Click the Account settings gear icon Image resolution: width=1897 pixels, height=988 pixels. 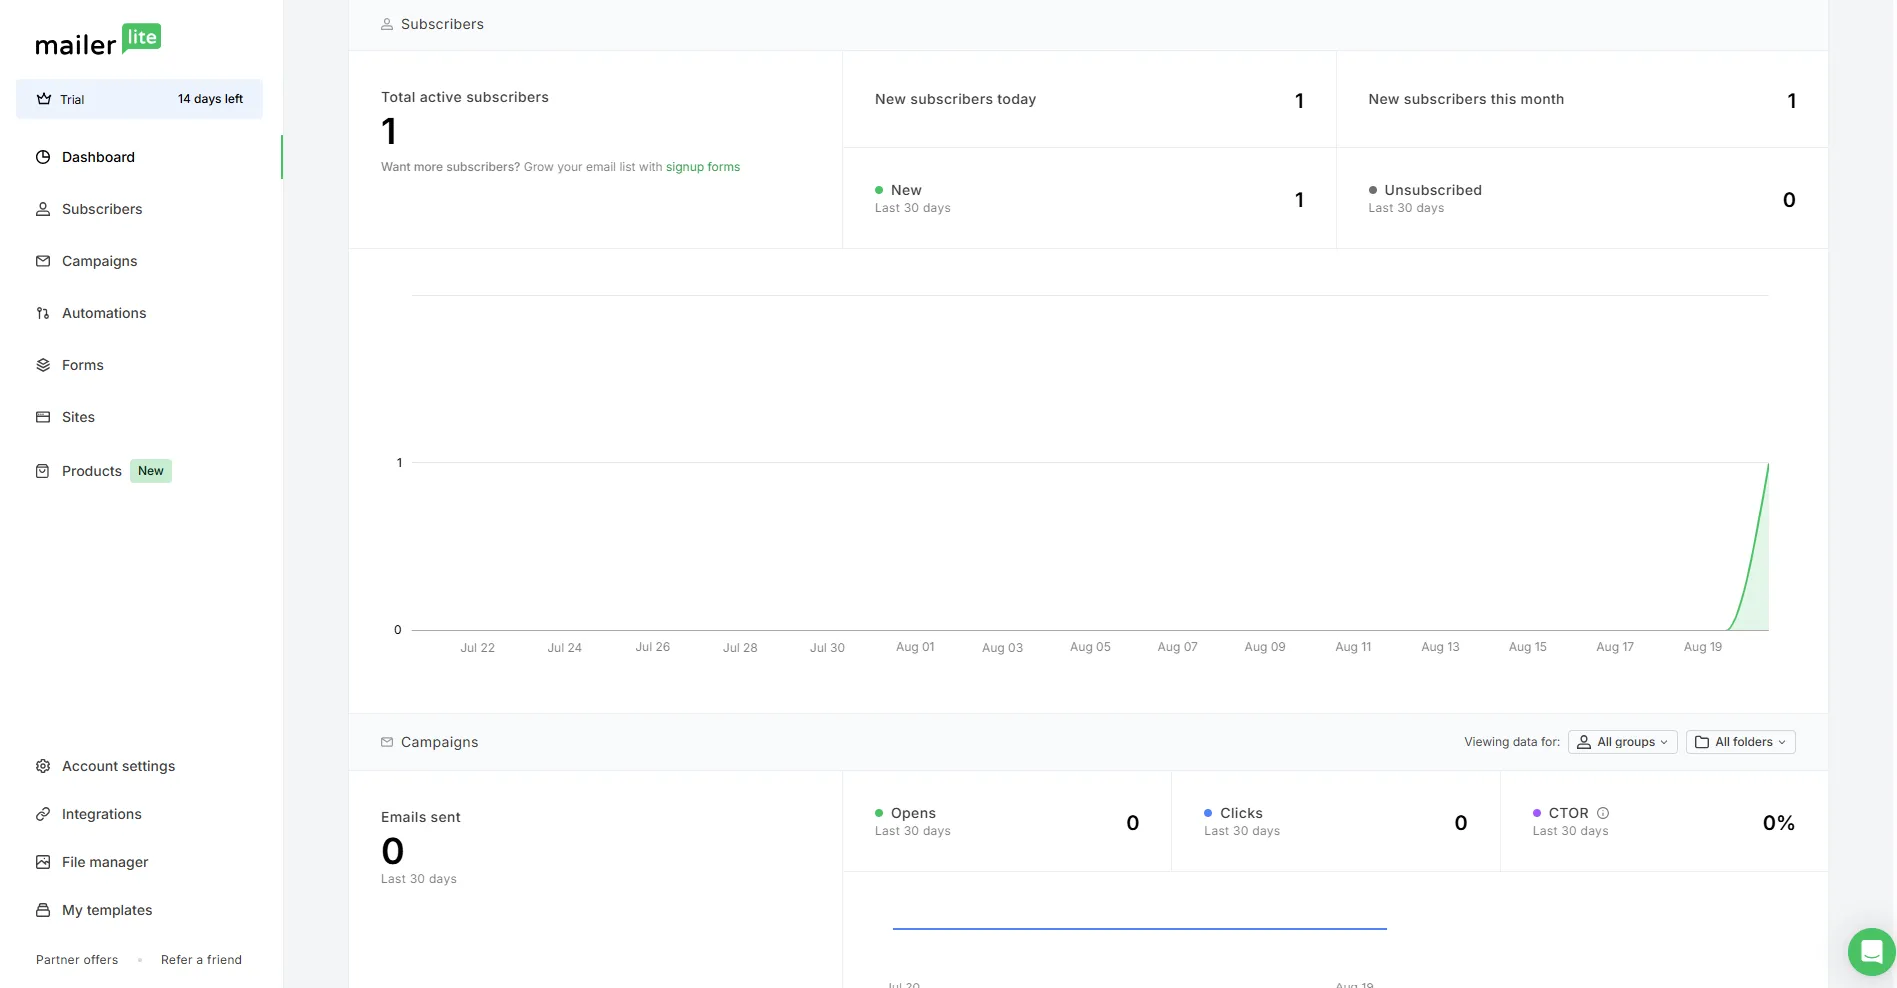click(43, 766)
